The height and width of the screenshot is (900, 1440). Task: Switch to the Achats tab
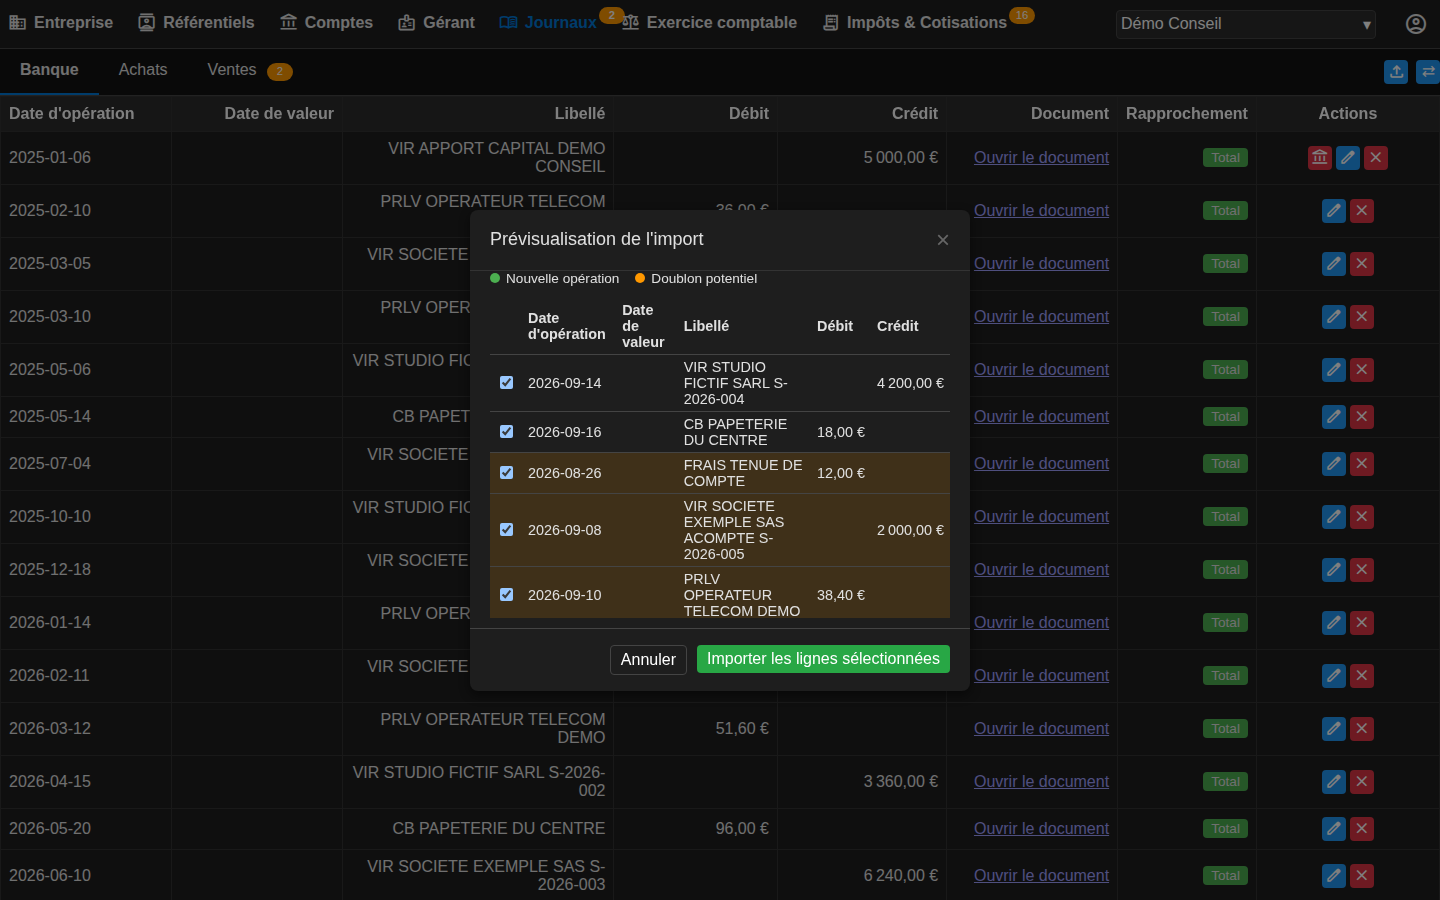click(143, 70)
